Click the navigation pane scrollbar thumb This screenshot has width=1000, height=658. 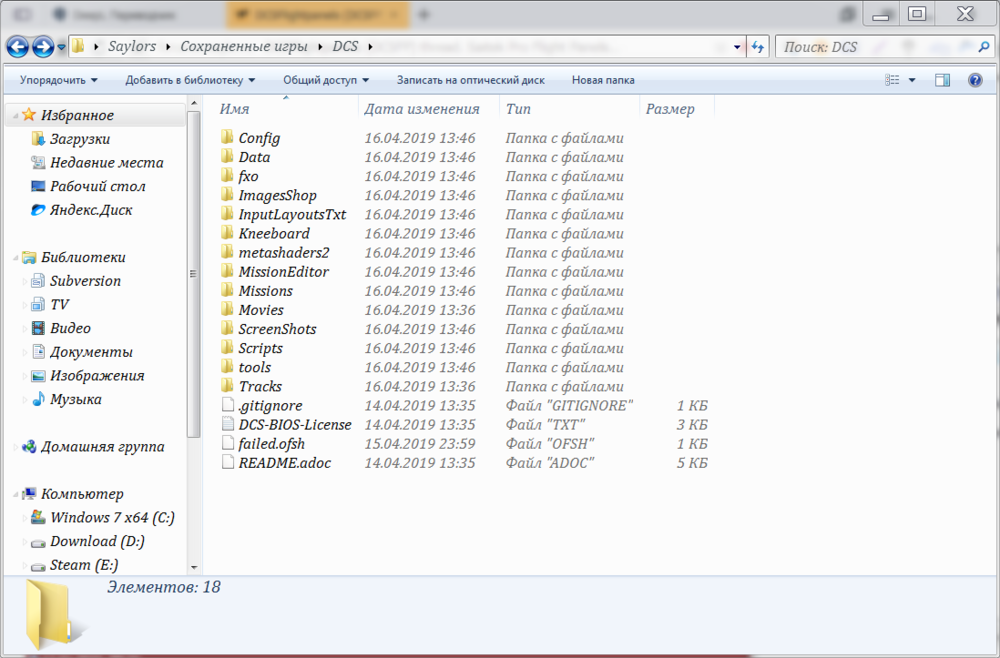click(x=193, y=274)
